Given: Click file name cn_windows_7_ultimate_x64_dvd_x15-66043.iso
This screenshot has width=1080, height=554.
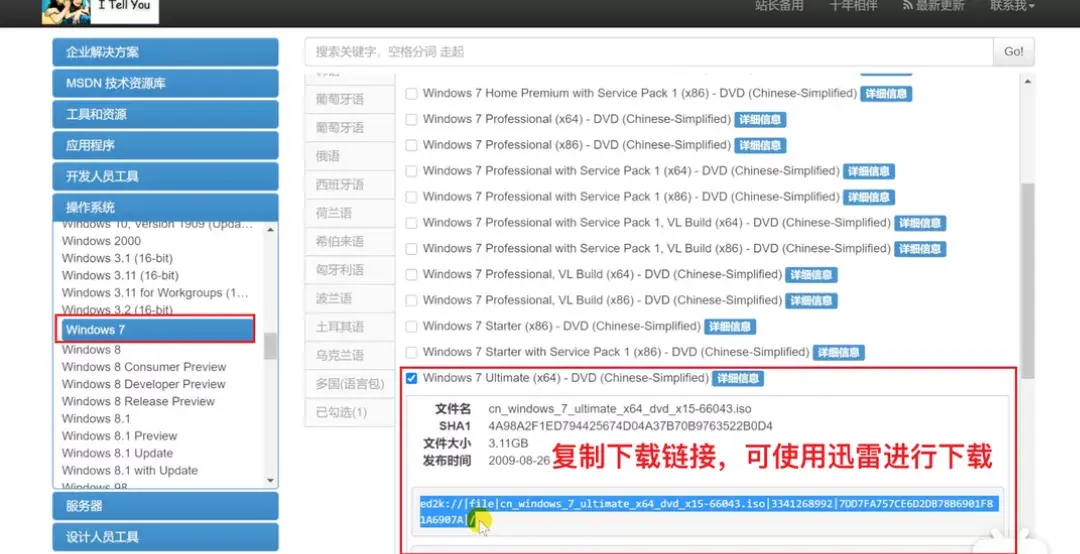Looking at the screenshot, I should tap(620, 409).
